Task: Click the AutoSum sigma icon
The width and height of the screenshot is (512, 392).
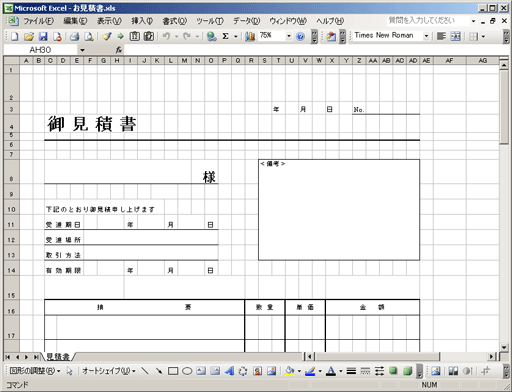Action: [225, 36]
